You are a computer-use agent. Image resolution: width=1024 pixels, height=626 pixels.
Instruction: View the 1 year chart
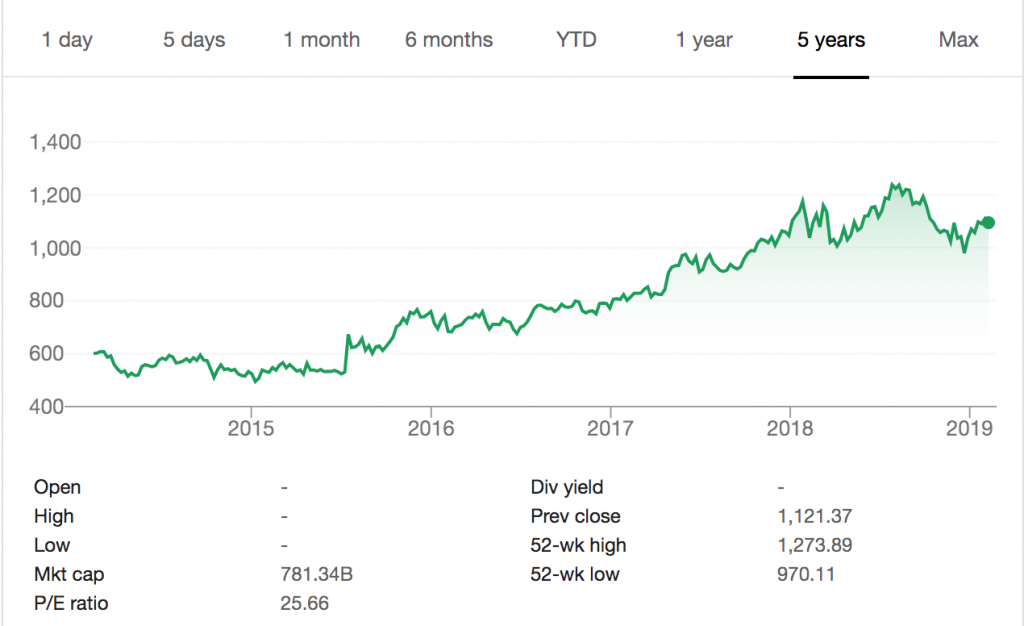click(704, 40)
